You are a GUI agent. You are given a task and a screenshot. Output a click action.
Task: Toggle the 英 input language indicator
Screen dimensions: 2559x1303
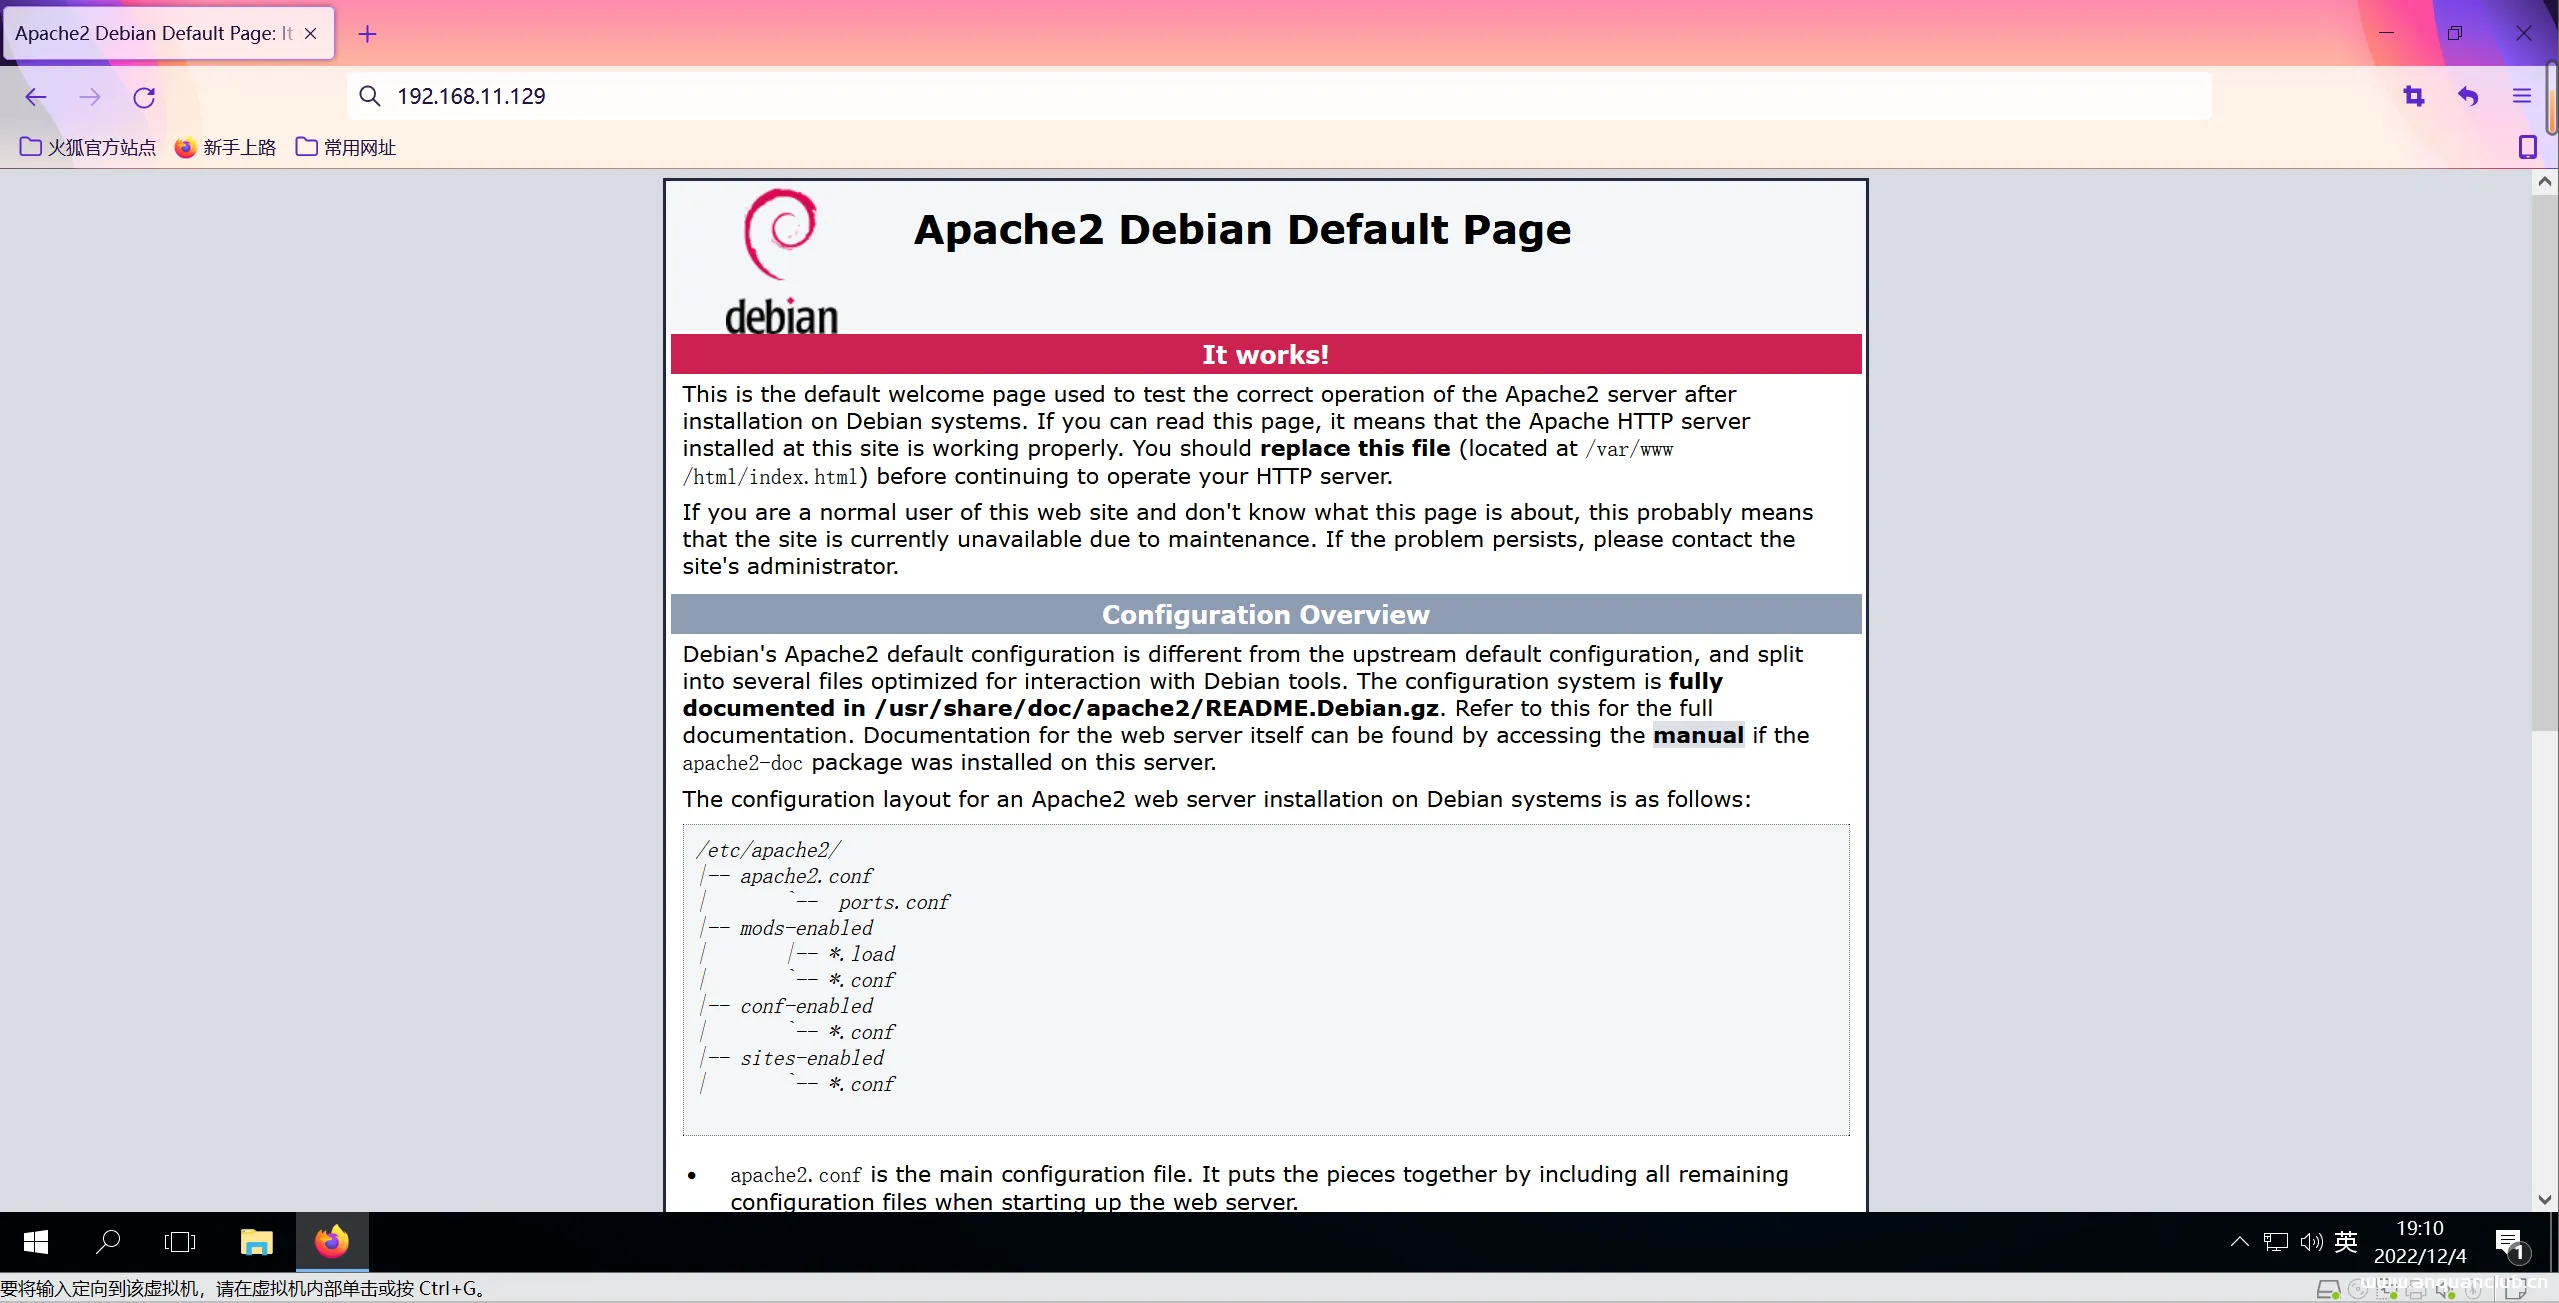click(x=2346, y=1242)
